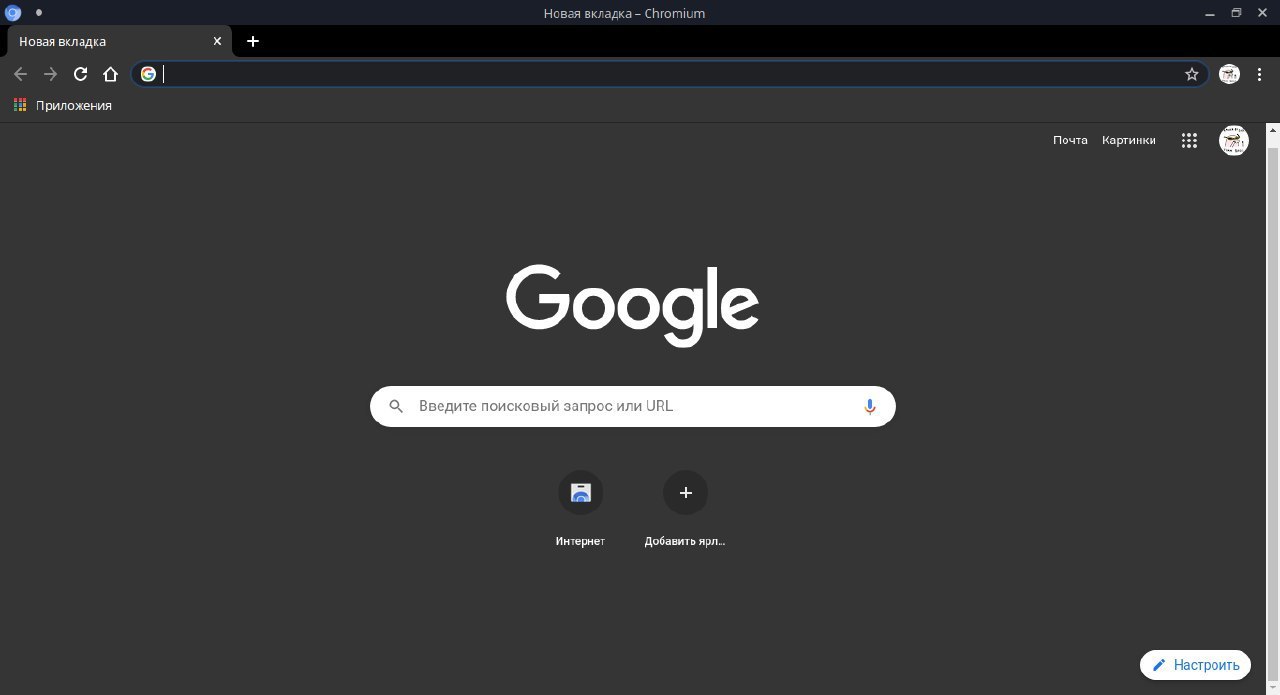Minimize the Chromium window
Image resolution: width=1280 pixels, height=695 pixels.
pos(1210,13)
